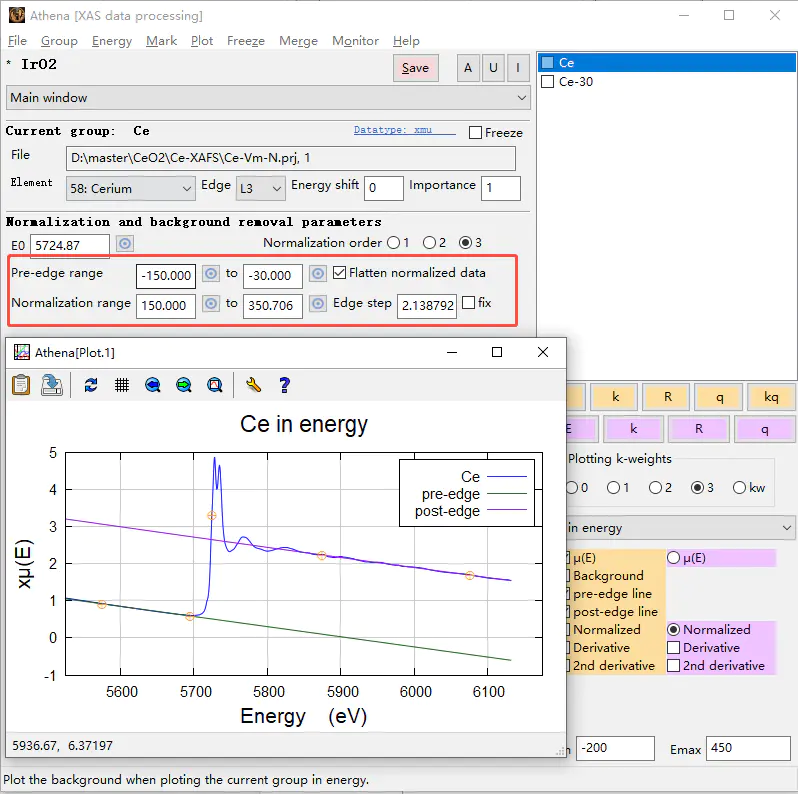This screenshot has width=798, height=794.
Task: Click the copy to clipboard icon in plot toolbar
Action: click(x=21, y=385)
